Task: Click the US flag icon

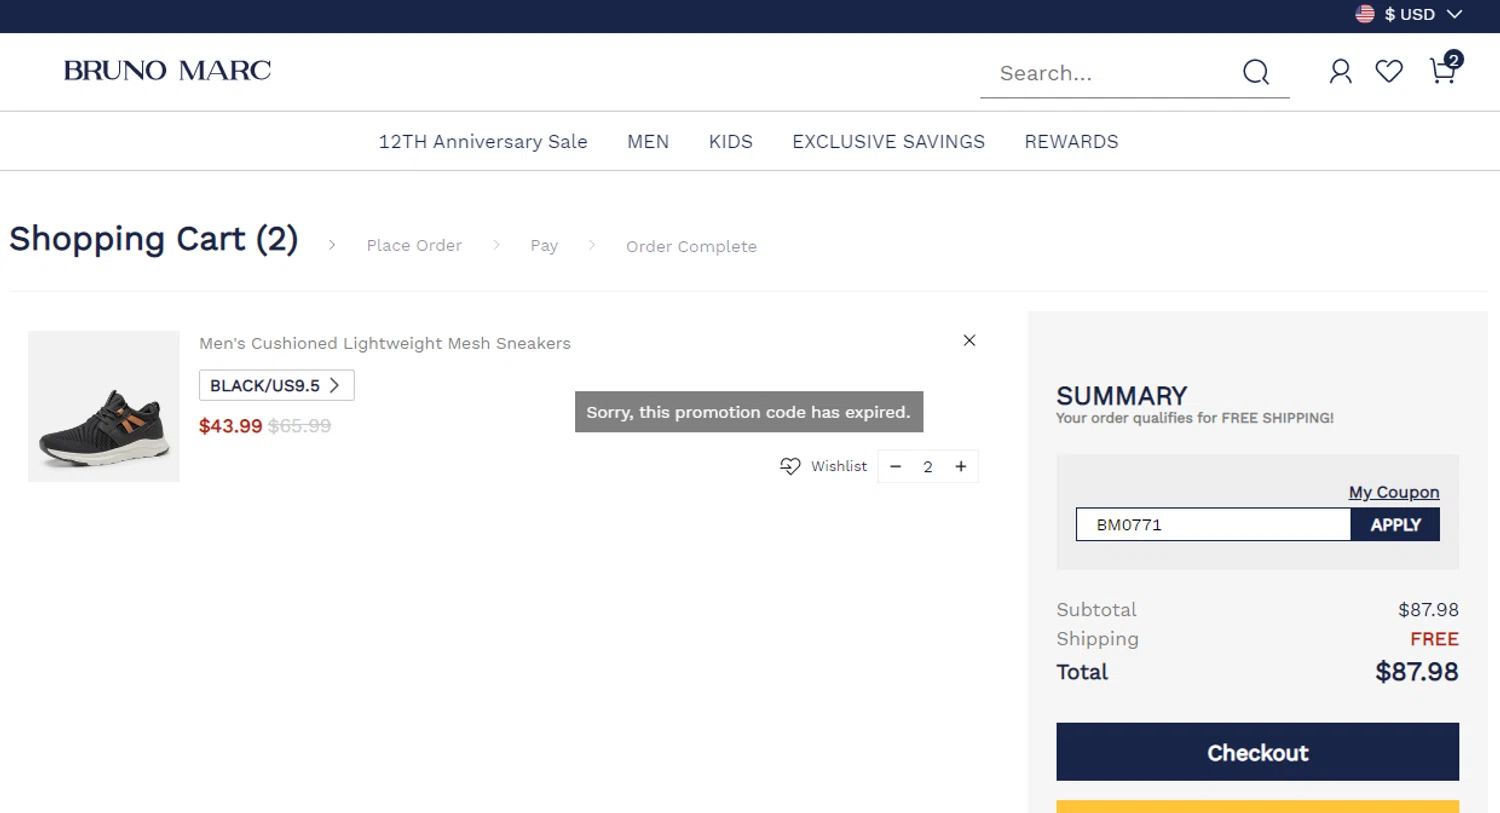Action: point(1364,14)
